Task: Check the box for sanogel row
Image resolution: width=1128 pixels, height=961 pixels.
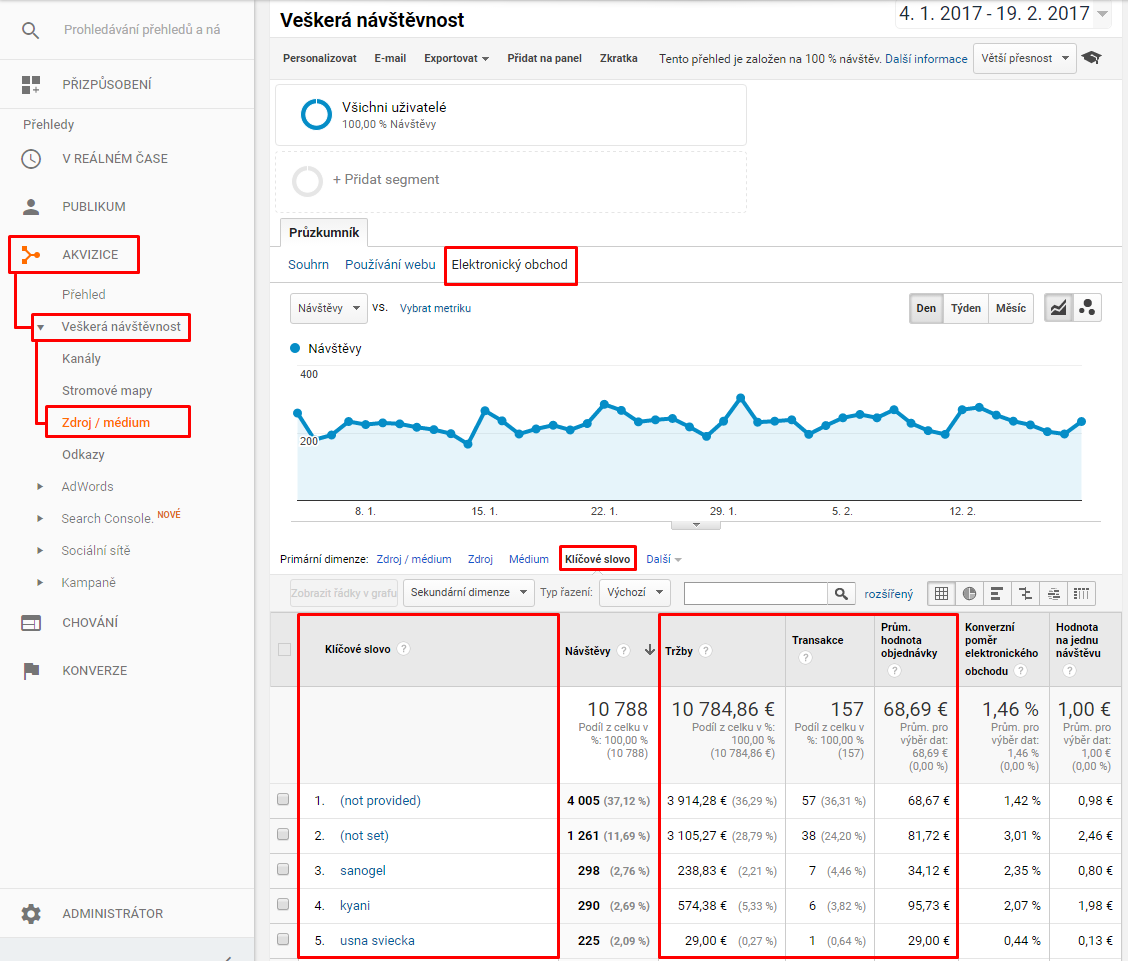Action: pyautogui.click(x=283, y=870)
